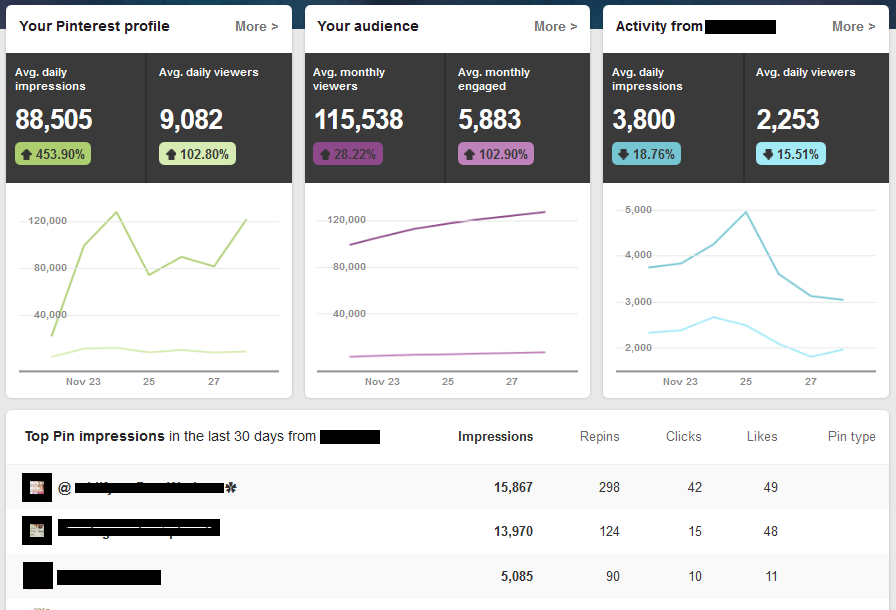Select the Avg. monthly viewers 115,538 tile
Image resolution: width=896 pixels, height=610 pixels.
pos(375,118)
